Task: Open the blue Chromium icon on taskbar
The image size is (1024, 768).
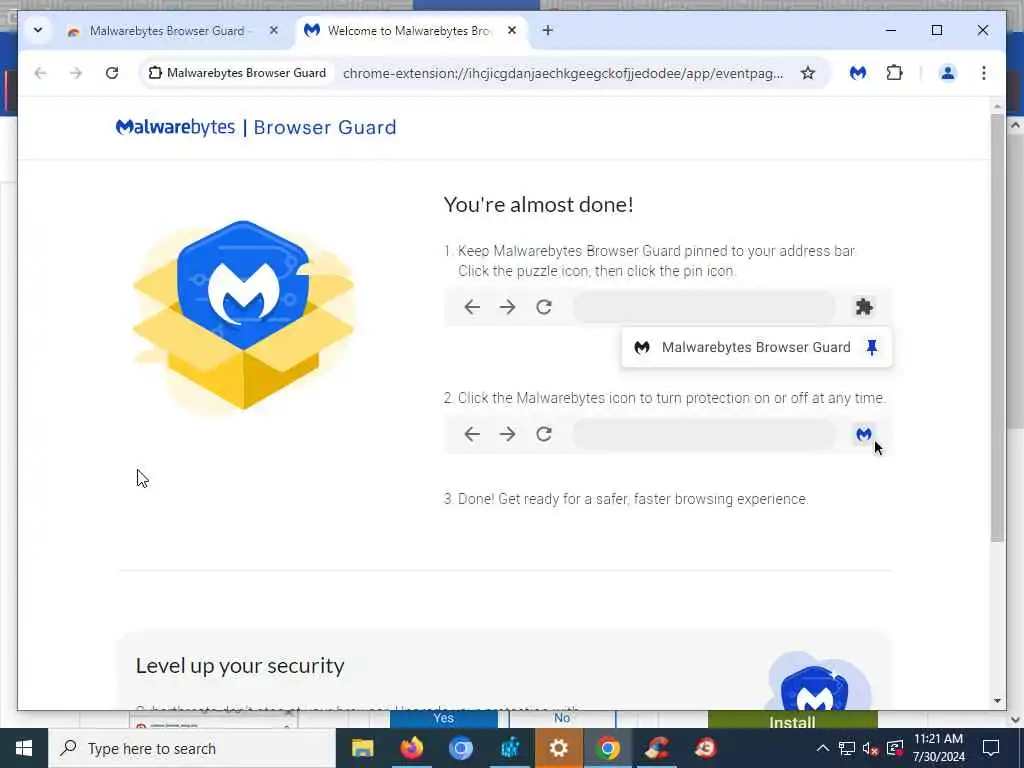Action: pyautogui.click(x=460, y=748)
